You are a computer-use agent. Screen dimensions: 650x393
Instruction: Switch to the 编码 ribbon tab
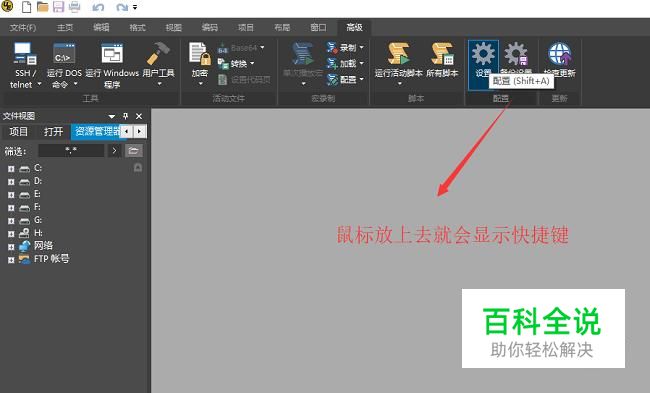point(210,28)
